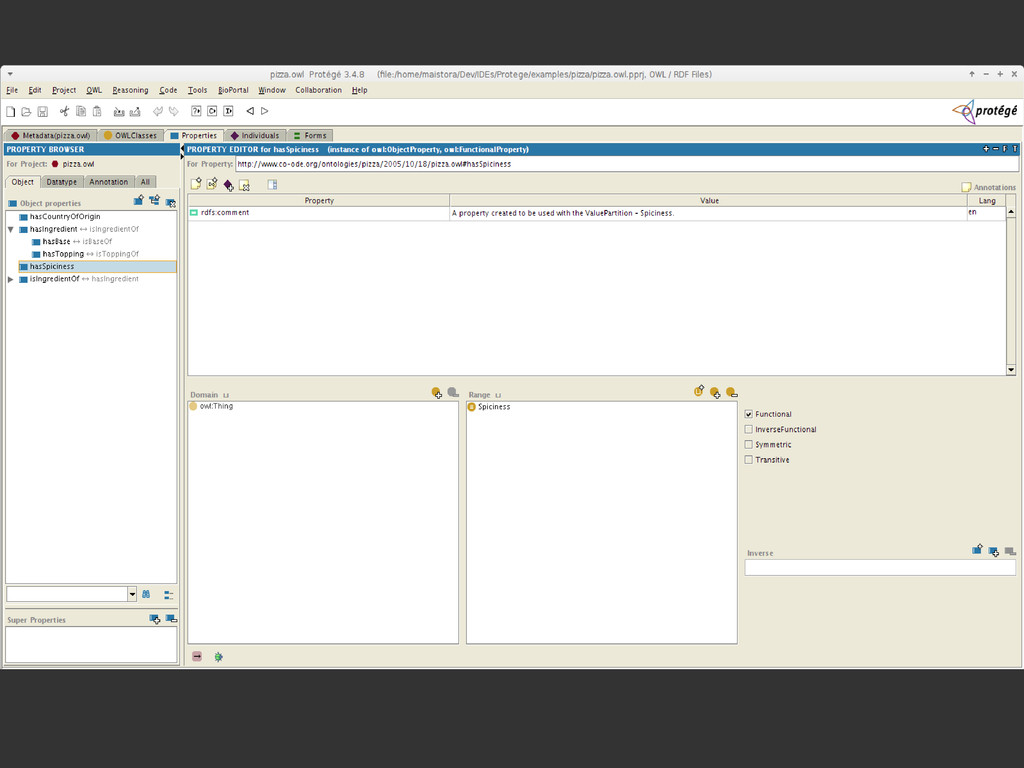
Task: Click the Create subproperty icon in browser
Action: [x=155, y=201]
